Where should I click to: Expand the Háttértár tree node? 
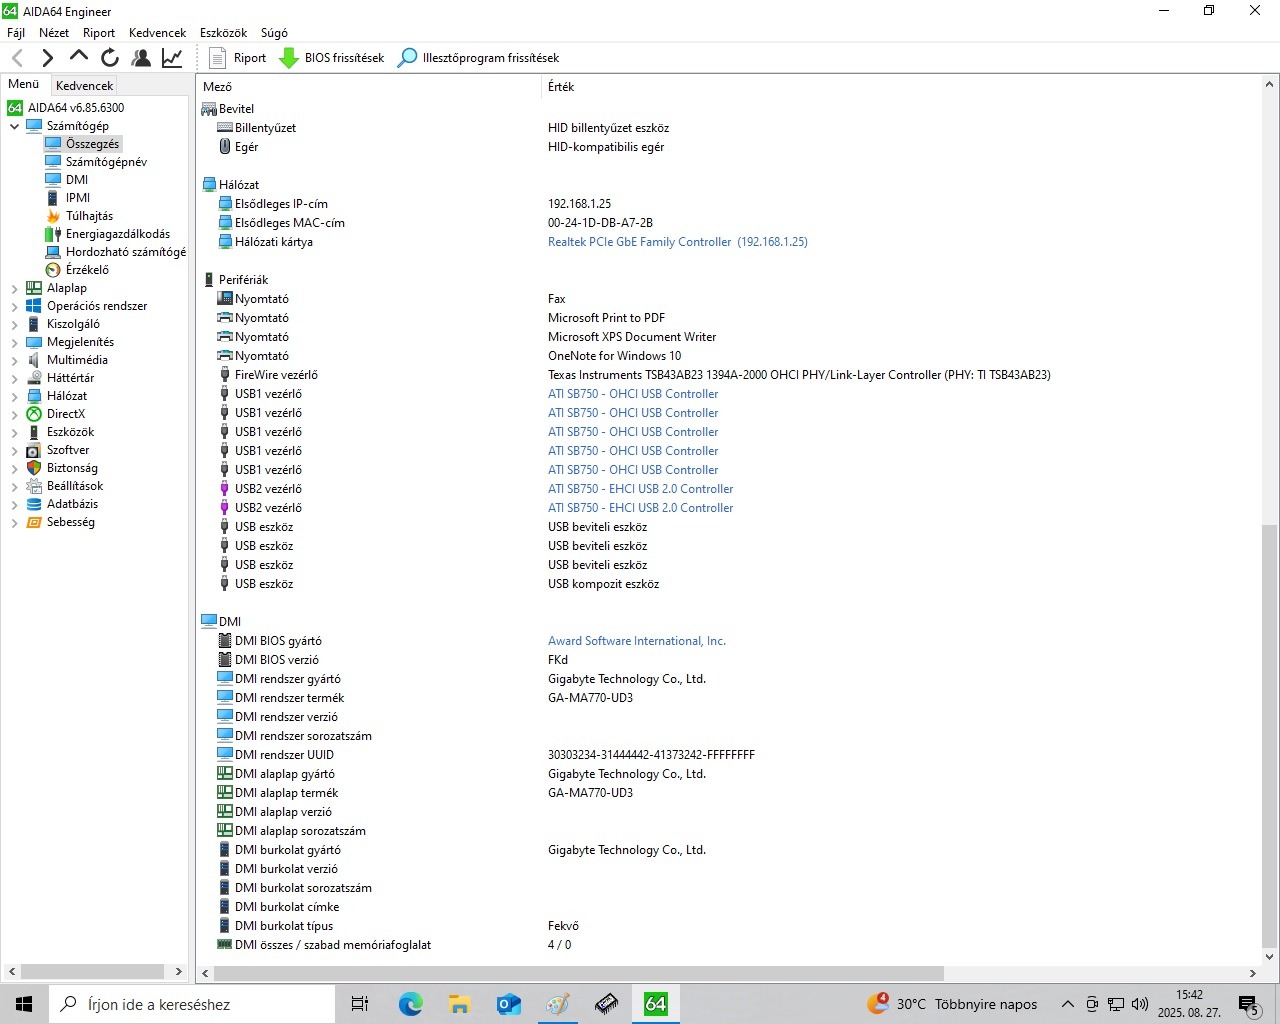click(x=14, y=378)
